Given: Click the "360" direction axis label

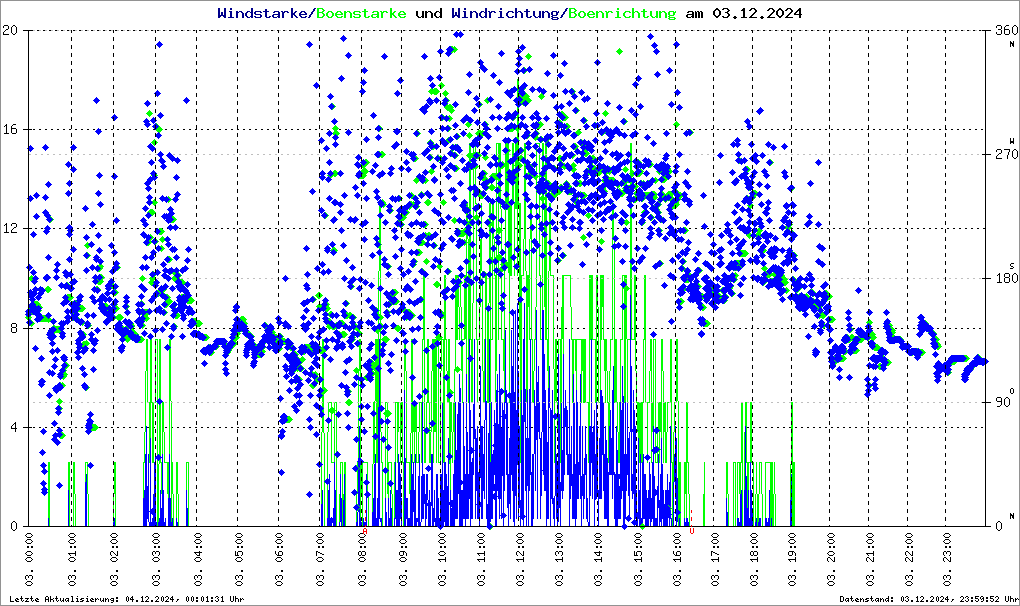Looking at the screenshot, I should (1006, 30).
